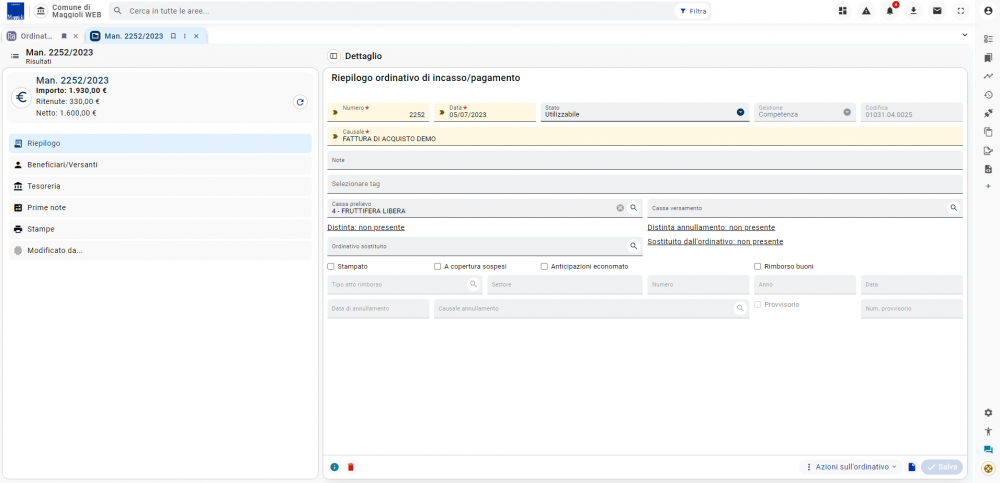Open the Gestione Competenza dropdown arrow
Viewport: 1000px width, 483px height.
point(847,112)
